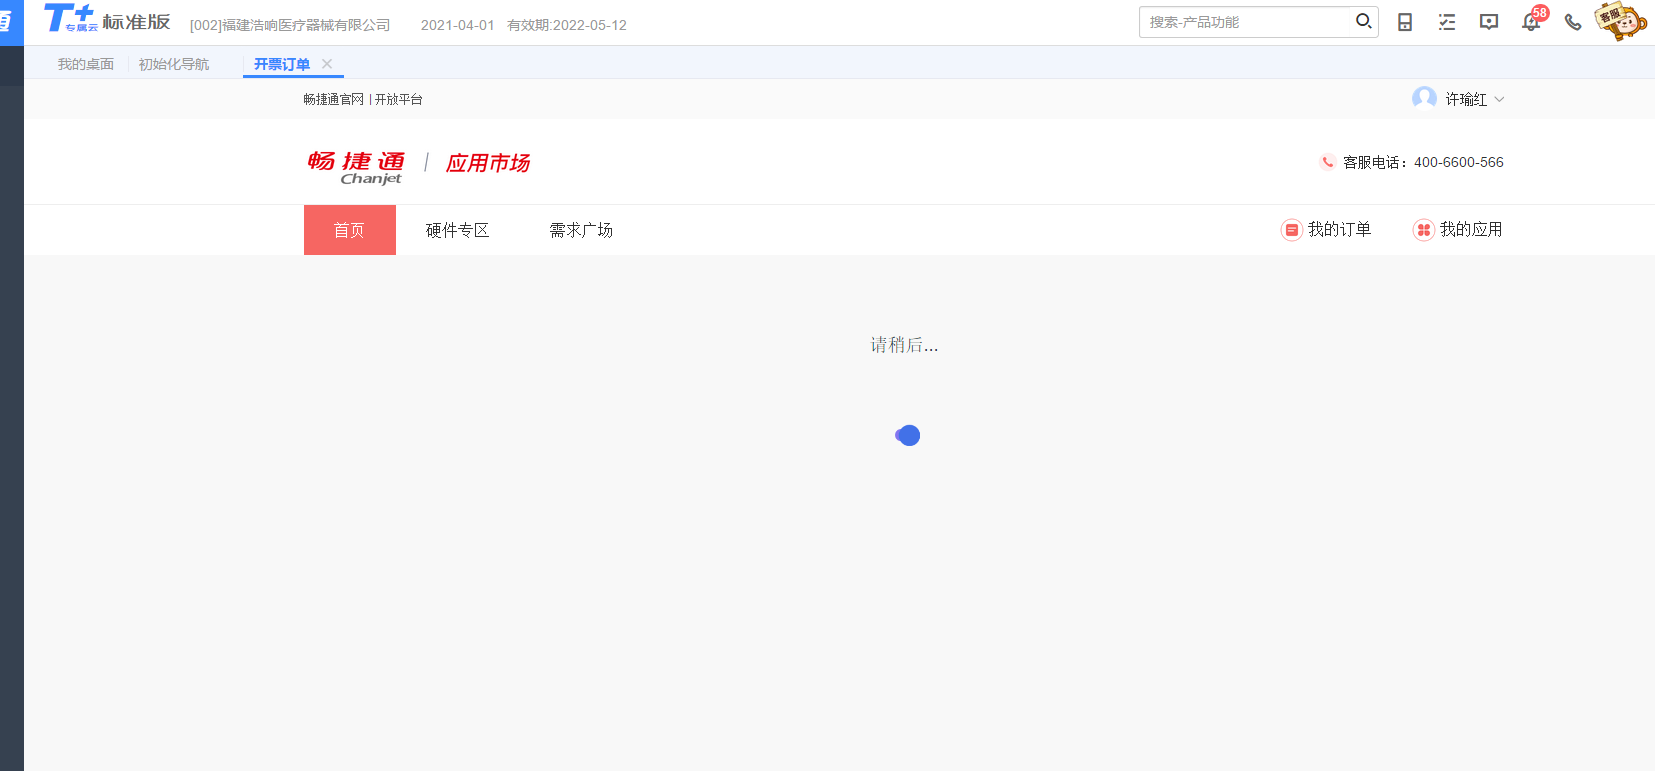Click the company name 福建浩响医疗器械有限公司
The width and height of the screenshot is (1655, 771).
pos(306,25)
